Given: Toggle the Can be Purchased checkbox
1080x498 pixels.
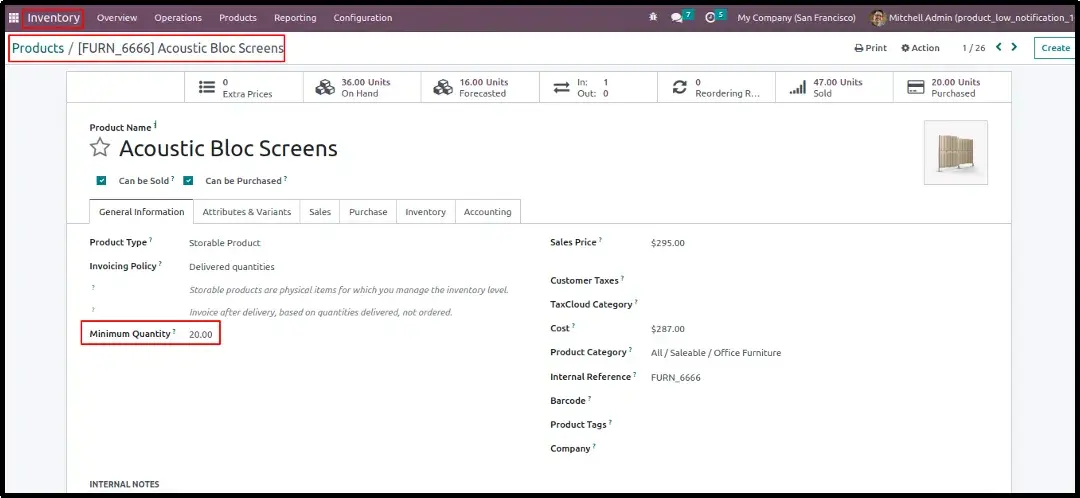Looking at the screenshot, I should click(188, 180).
